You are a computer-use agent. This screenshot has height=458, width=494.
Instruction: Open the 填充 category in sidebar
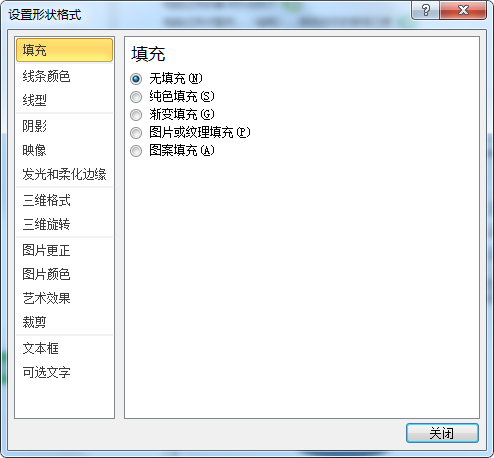[64, 50]
